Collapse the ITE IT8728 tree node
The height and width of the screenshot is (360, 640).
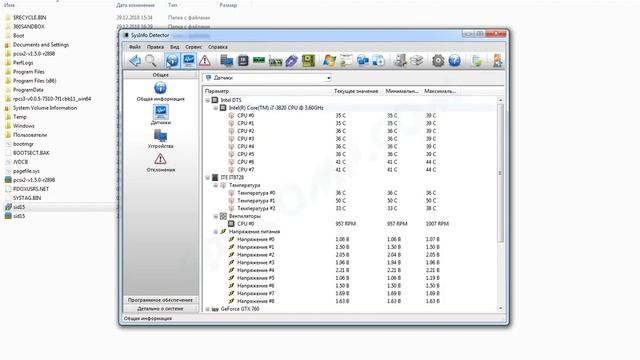207,178
